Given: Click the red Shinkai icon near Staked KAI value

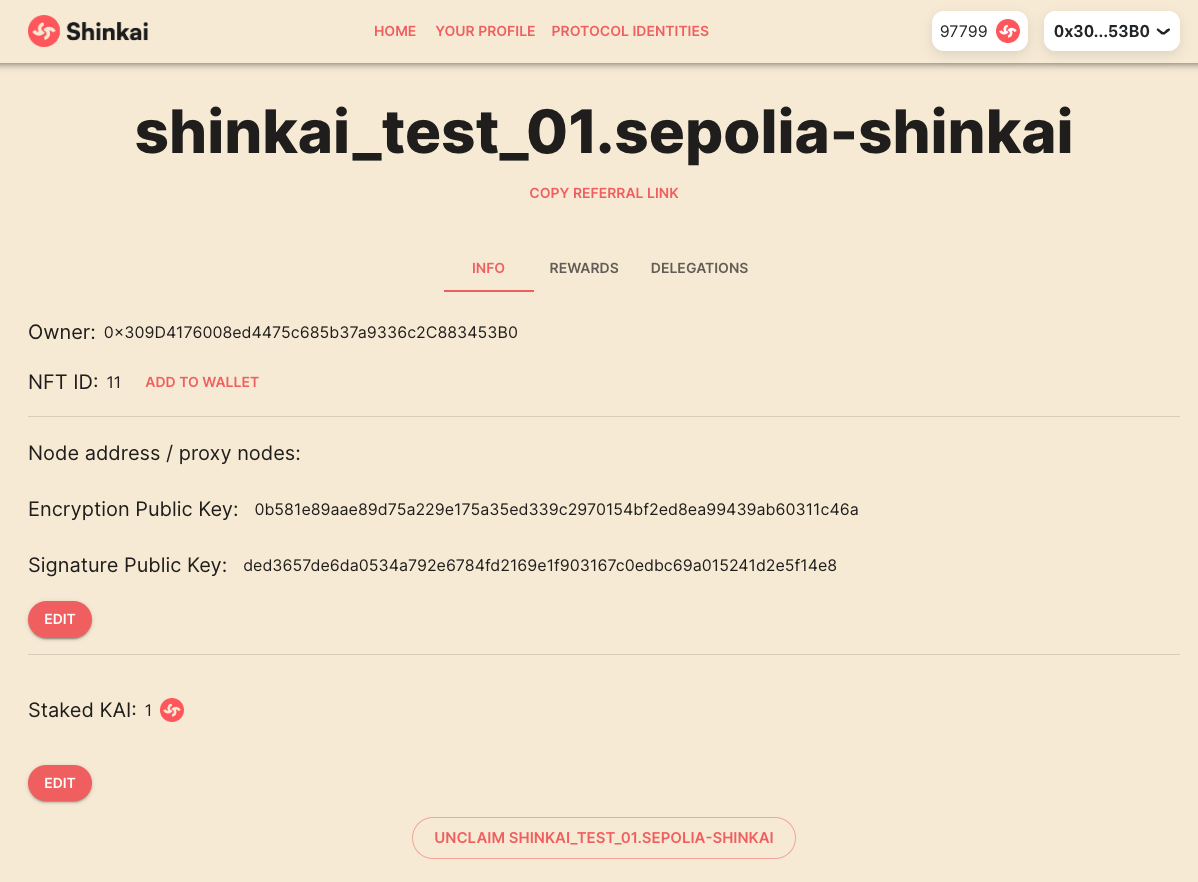Looking at the screenshot, I should coord(171,710).
